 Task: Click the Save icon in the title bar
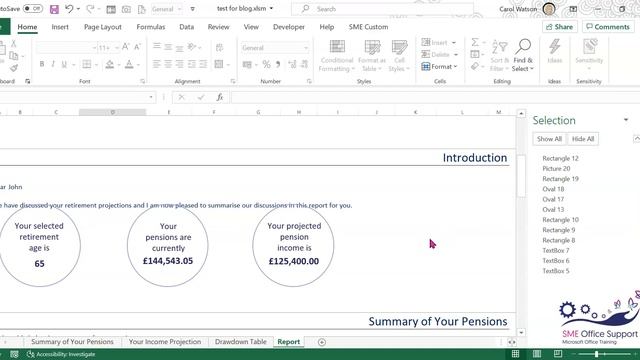point(54,9)
